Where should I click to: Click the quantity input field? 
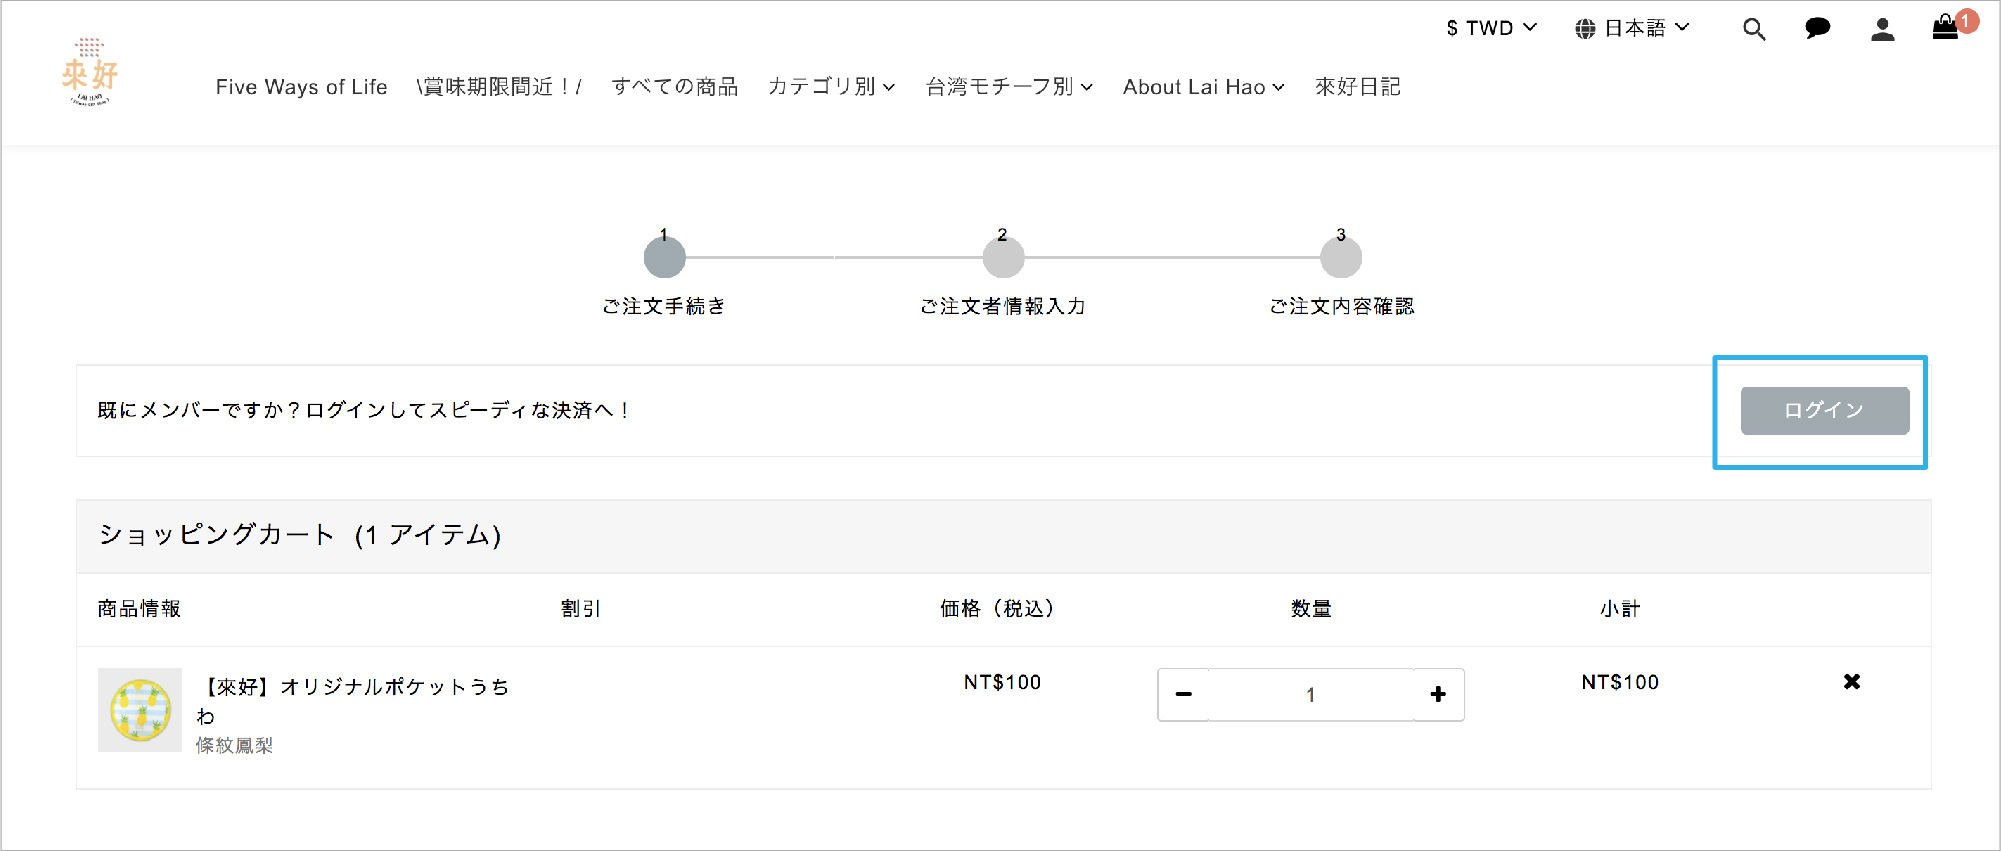tap(1310, 694)
